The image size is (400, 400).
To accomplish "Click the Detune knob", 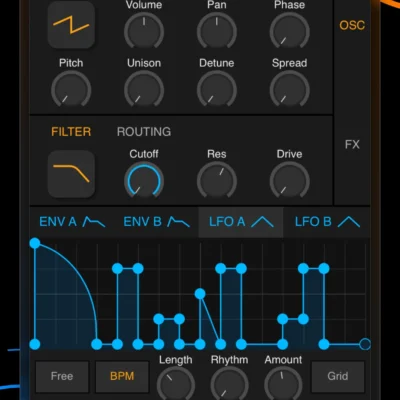I will (217, 90).
